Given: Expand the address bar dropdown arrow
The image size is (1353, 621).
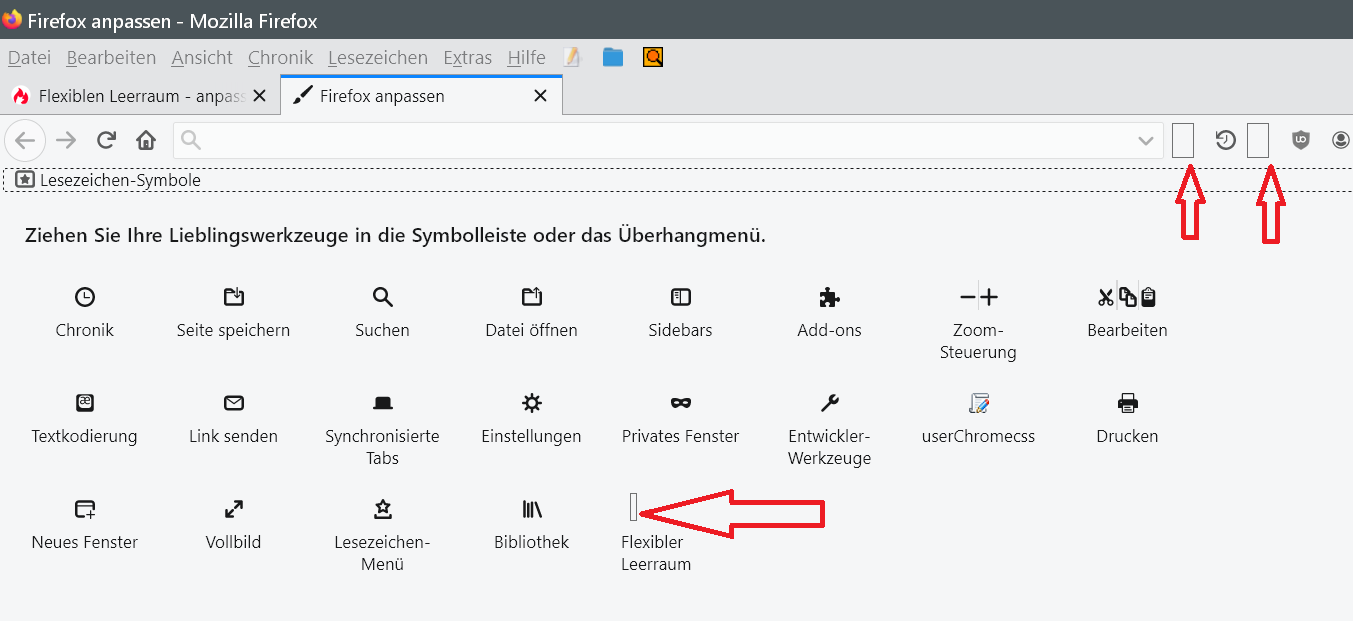Looking at the screenshot, I should (x=1146, y=141).
